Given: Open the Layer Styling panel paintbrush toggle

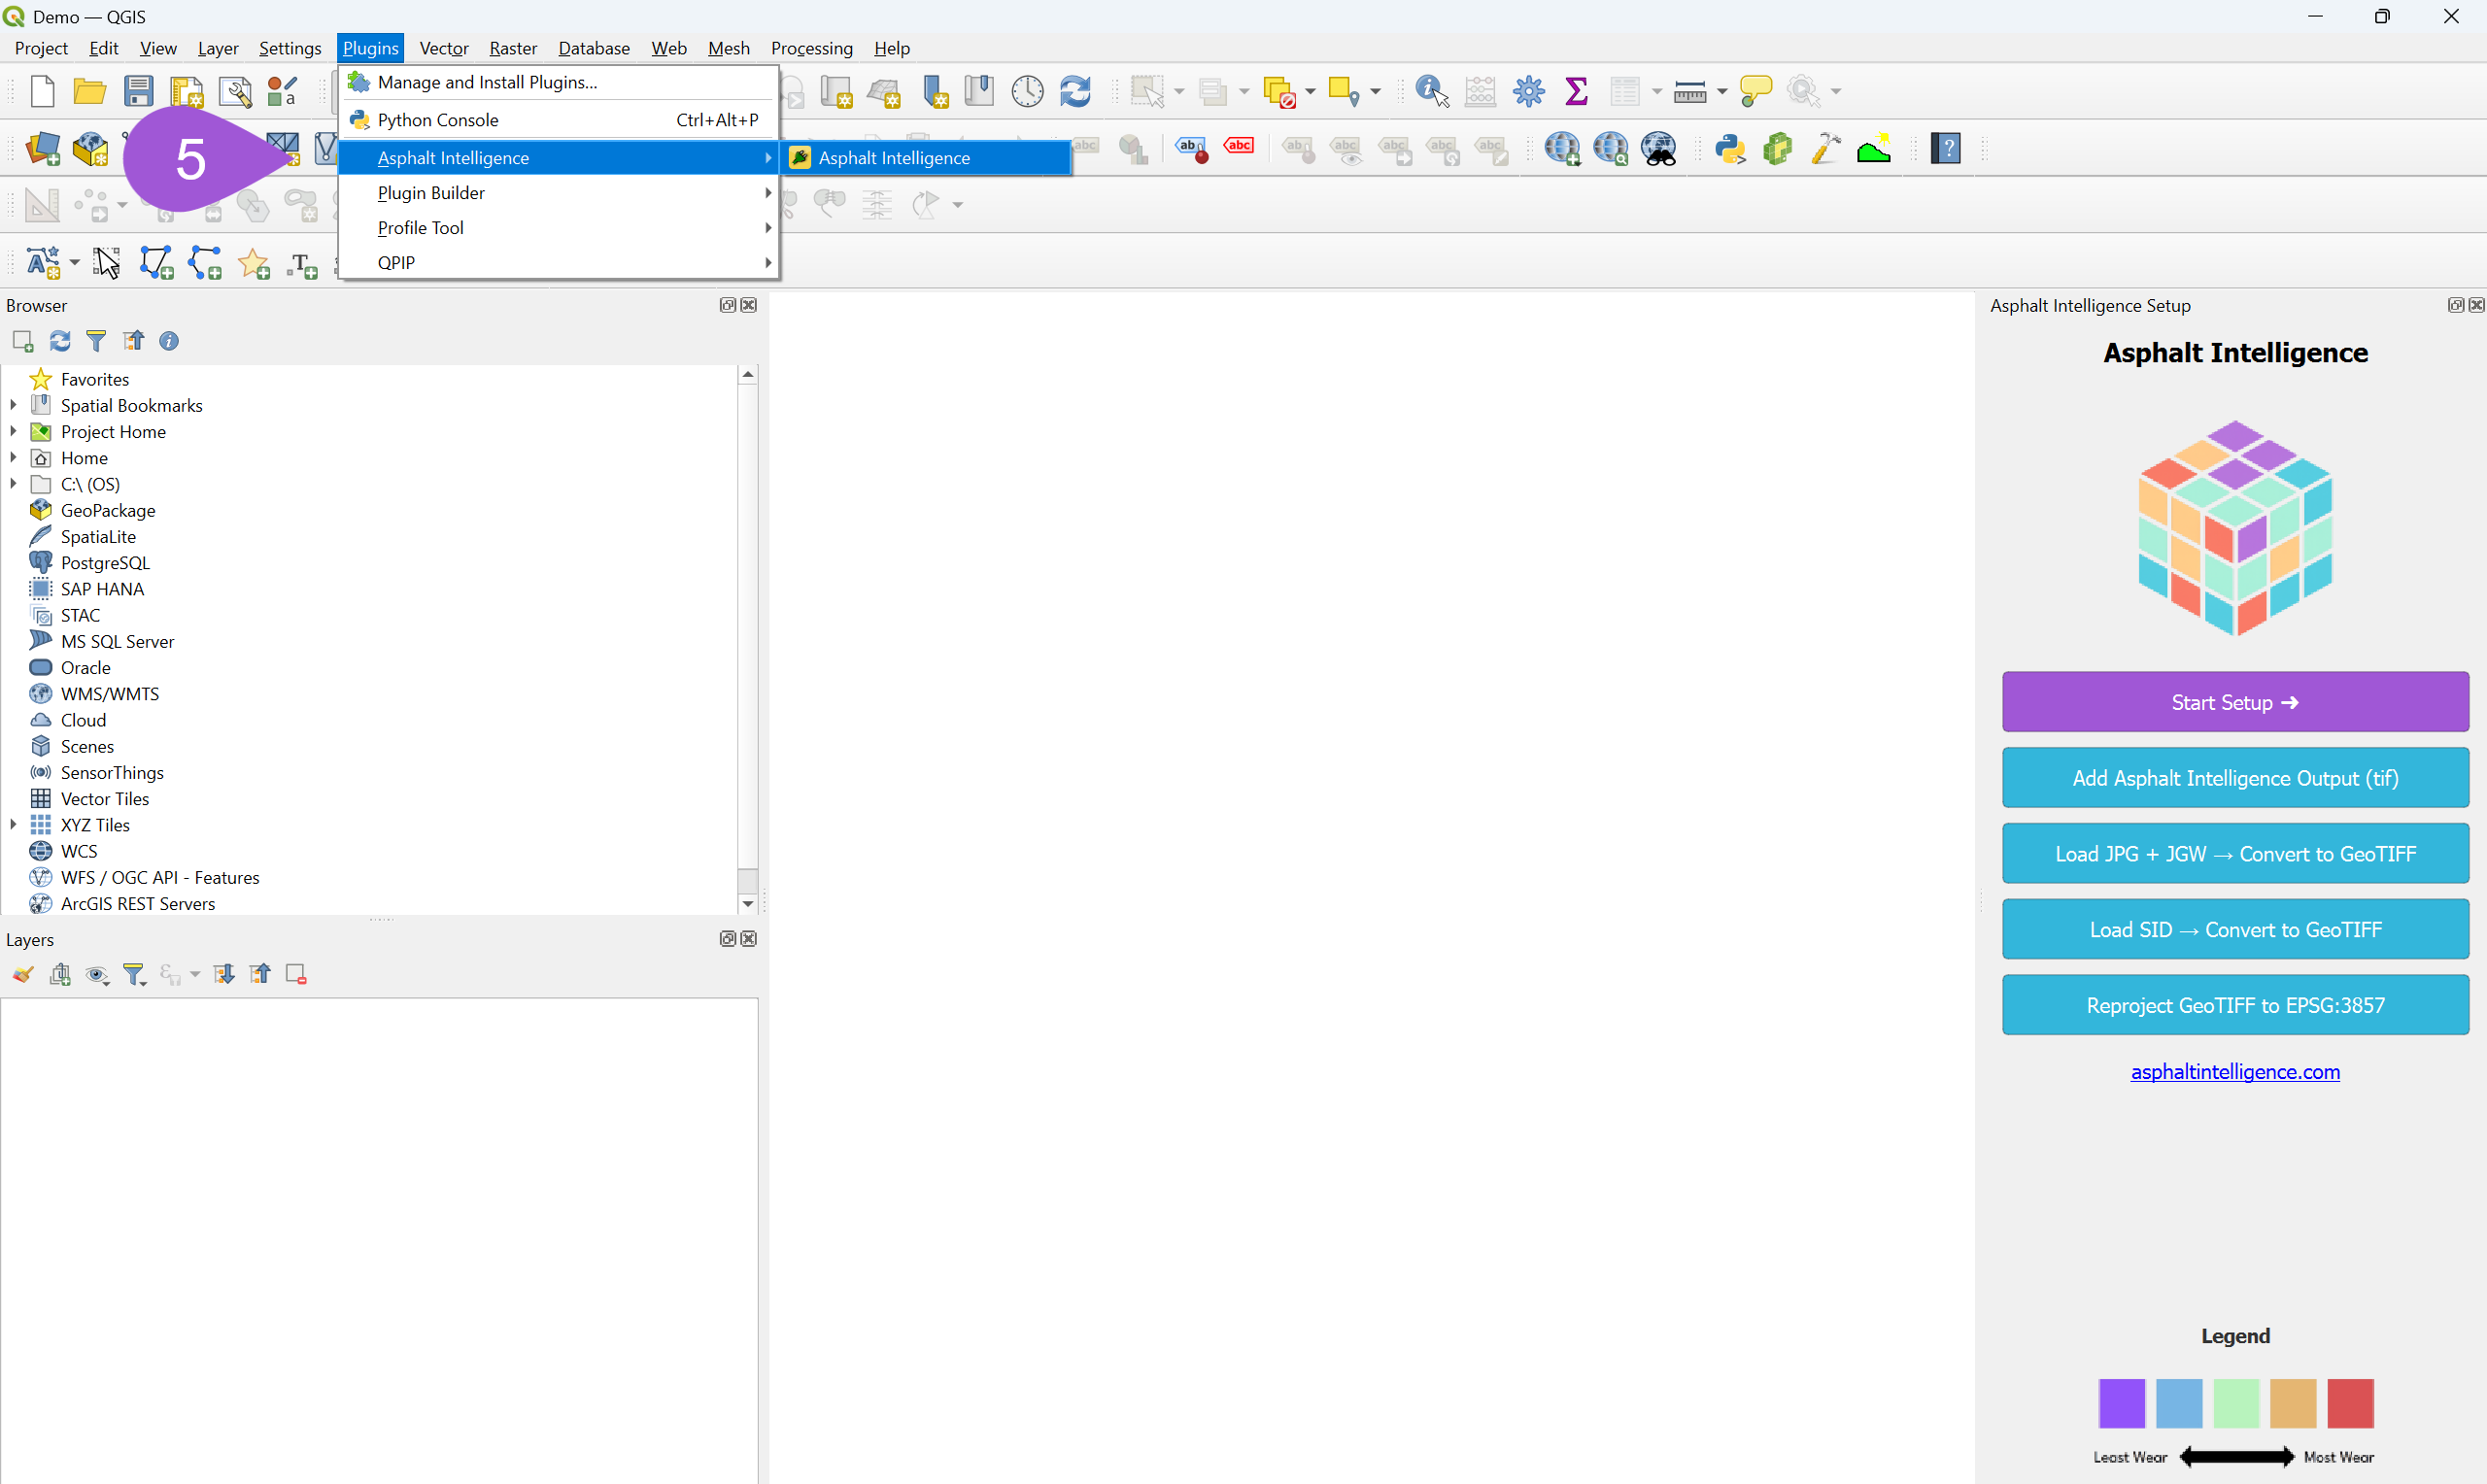Looking at the screenshot, I should [22, 973].
